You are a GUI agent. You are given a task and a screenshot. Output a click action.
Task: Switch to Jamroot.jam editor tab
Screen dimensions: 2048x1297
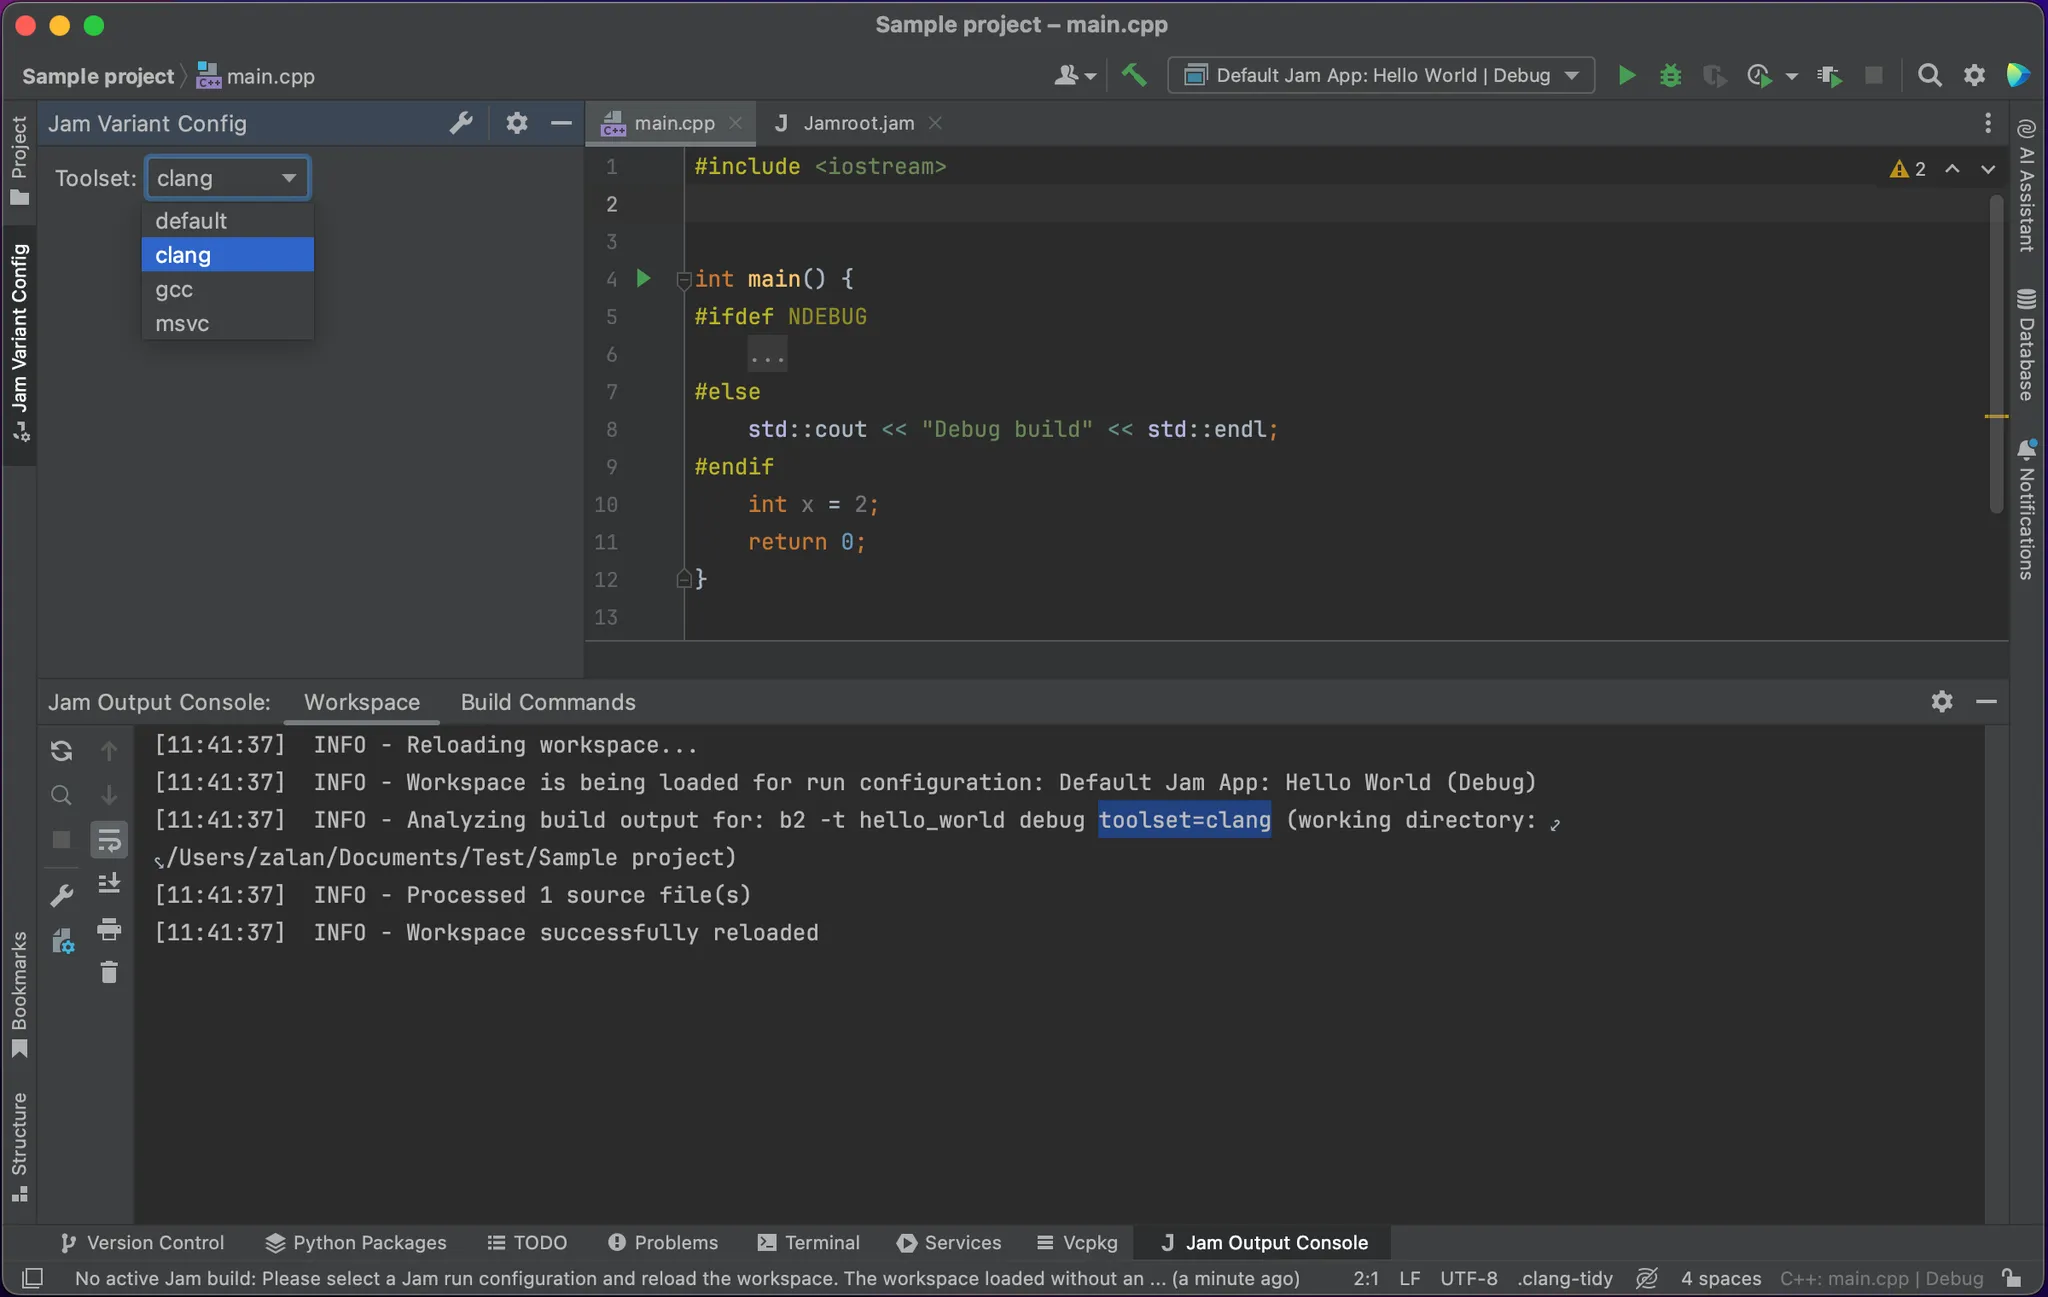(858, 123)
